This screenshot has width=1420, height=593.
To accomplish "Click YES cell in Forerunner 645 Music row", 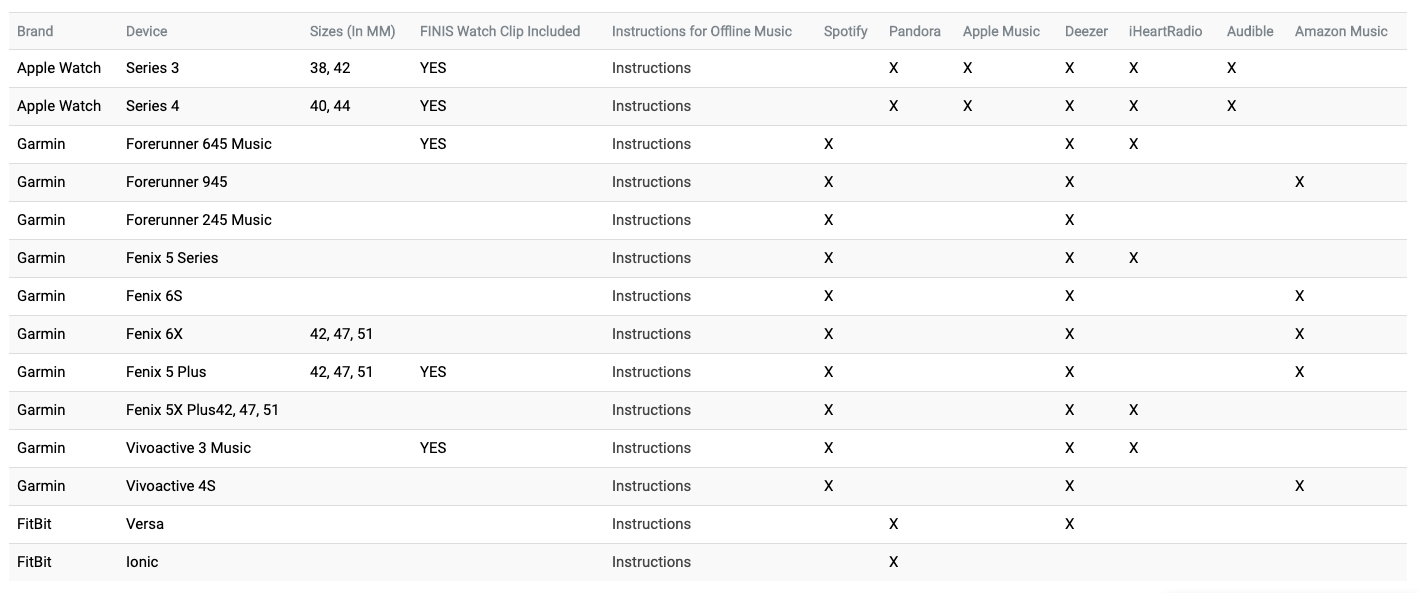I will tap(433, 144).
